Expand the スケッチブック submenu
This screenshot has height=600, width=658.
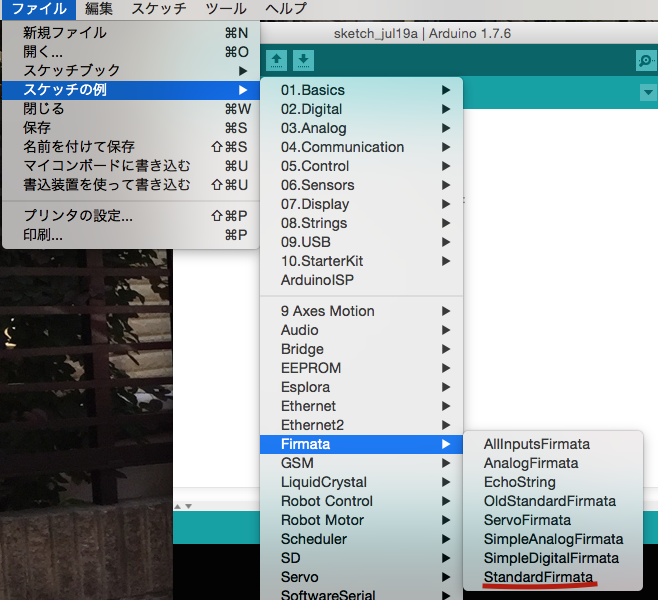click(x=131, y=71)
